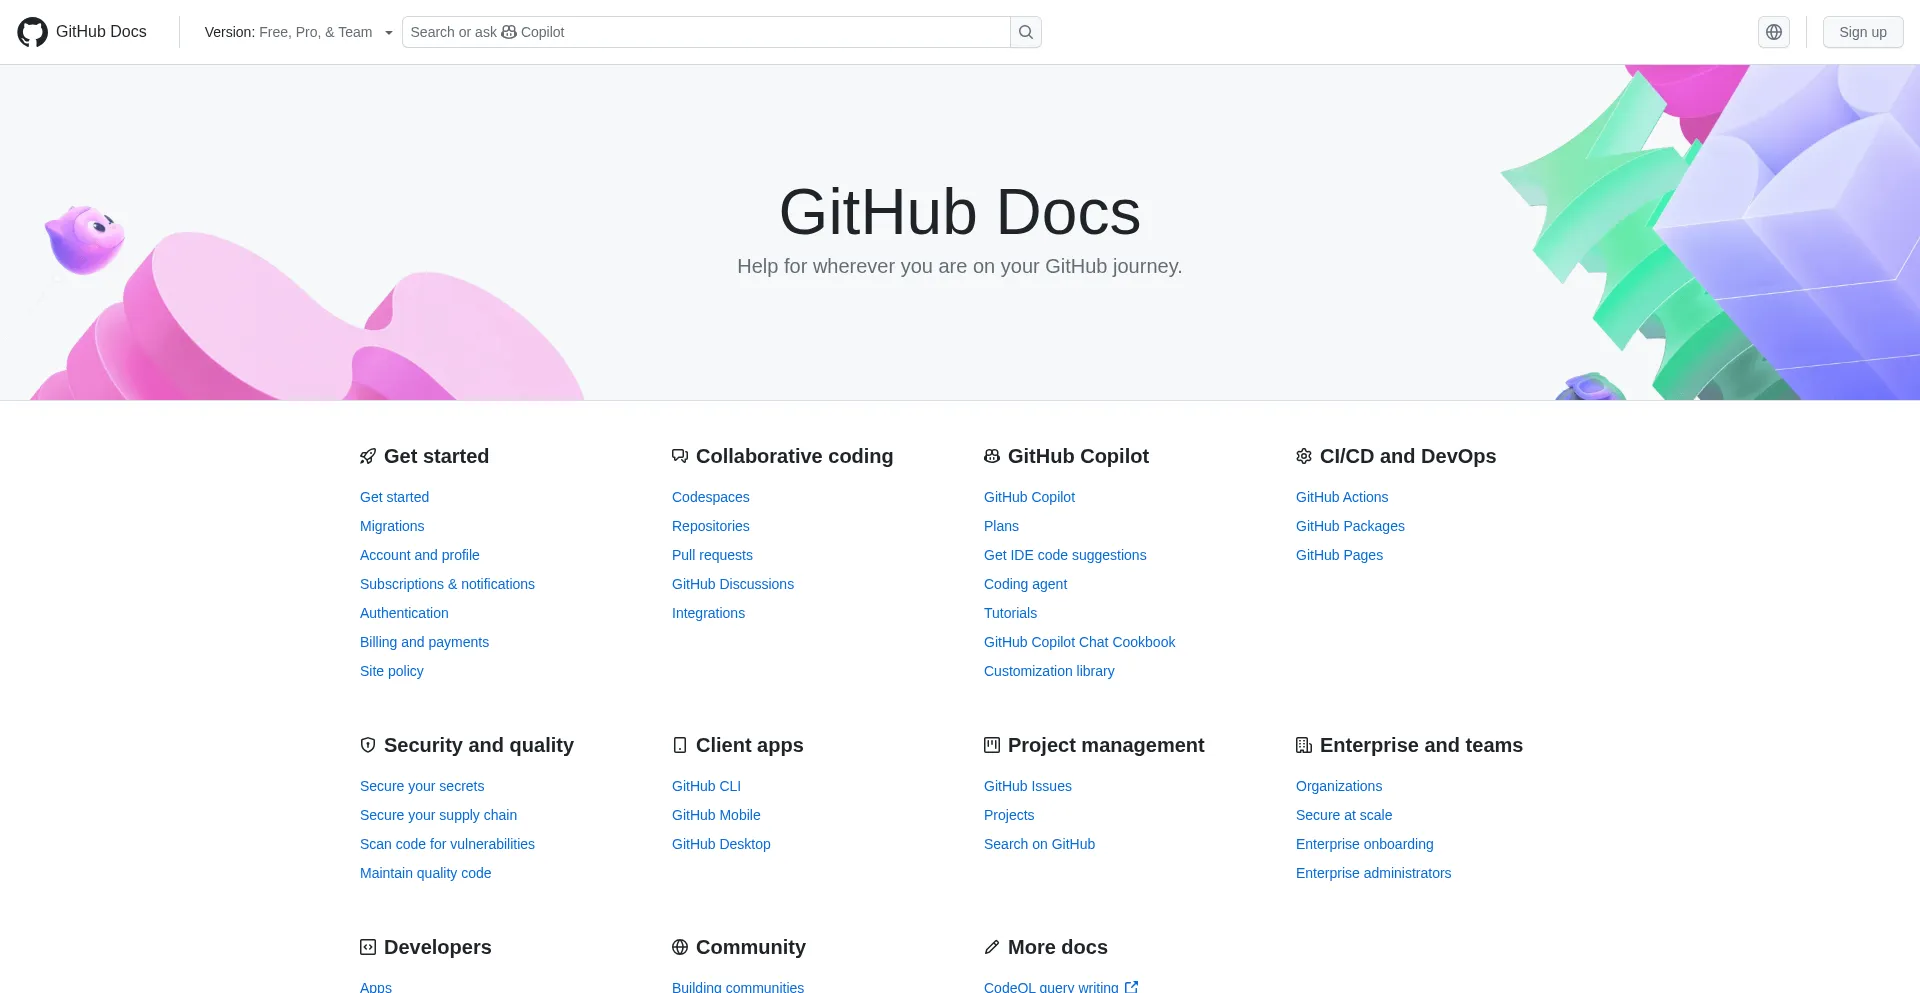1920x993 pixels.
Task: Open the GitHub Discussions link
Action: tap(733, 584)
